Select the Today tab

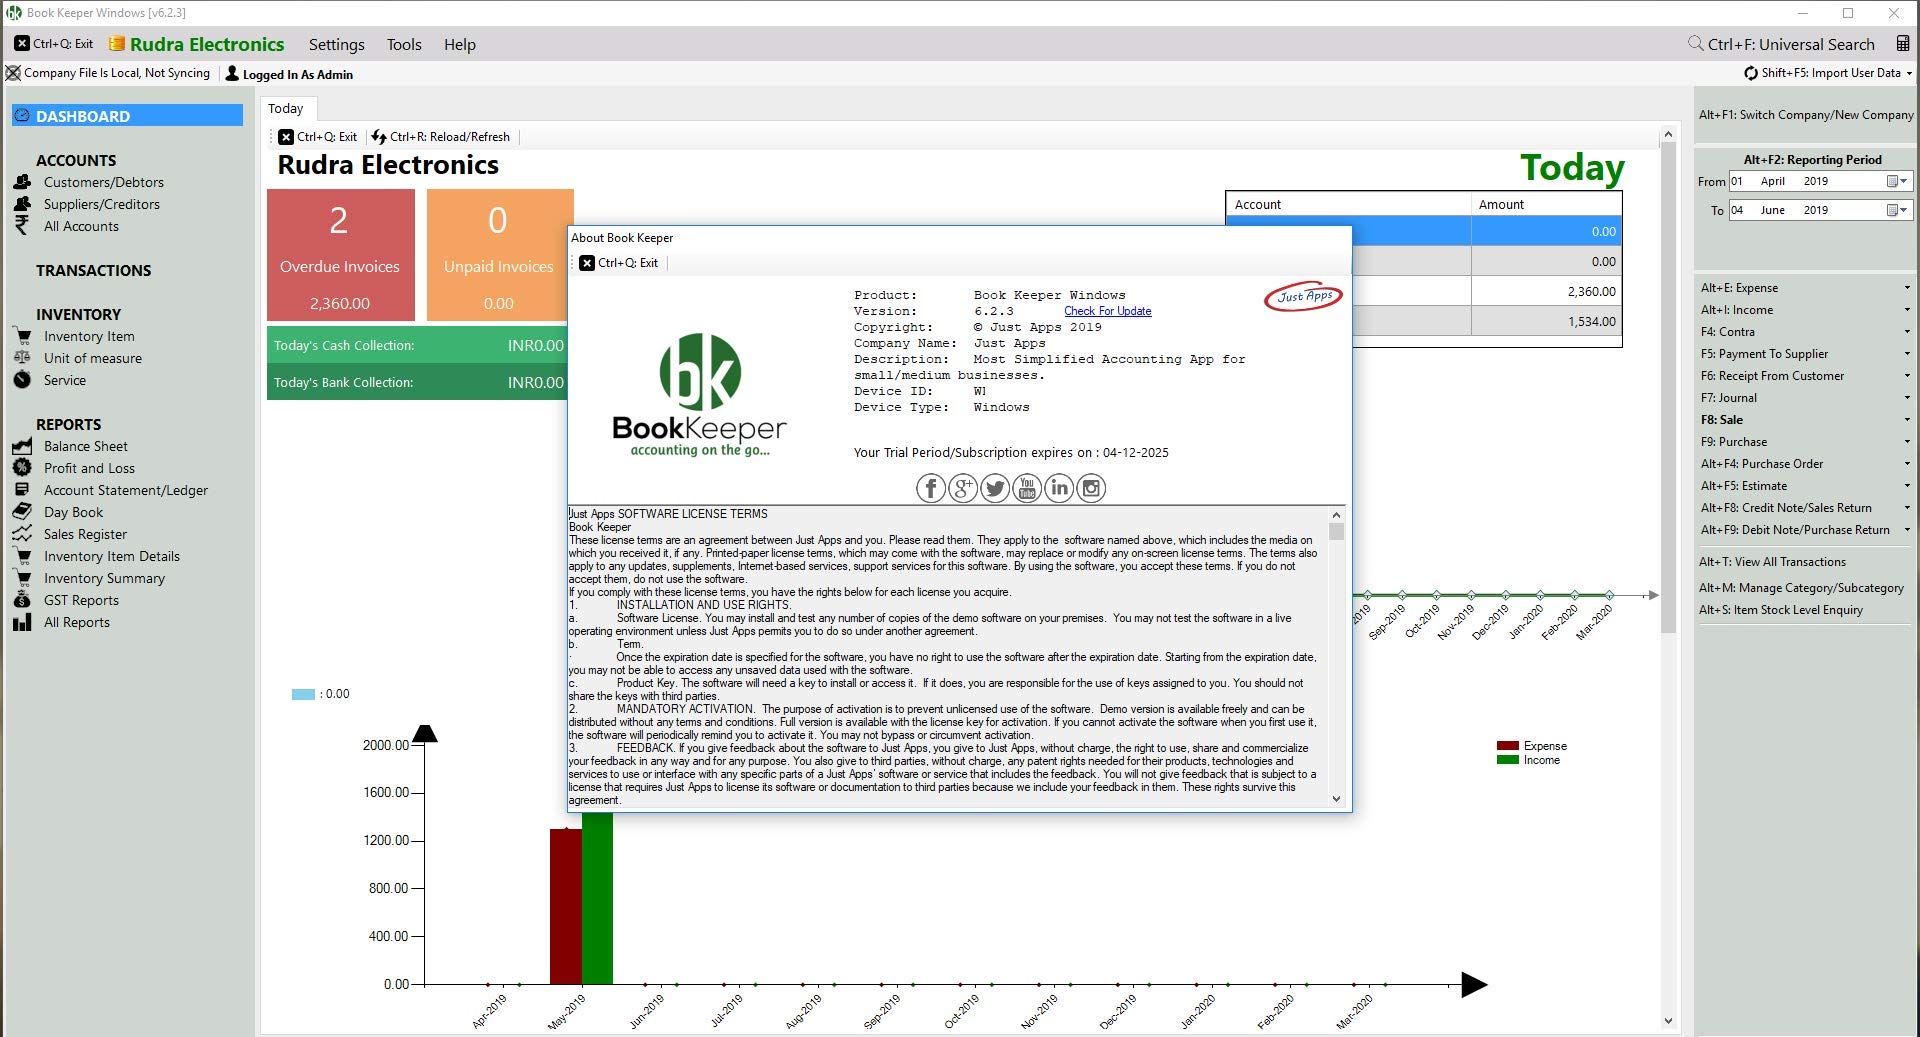point(286,108)
